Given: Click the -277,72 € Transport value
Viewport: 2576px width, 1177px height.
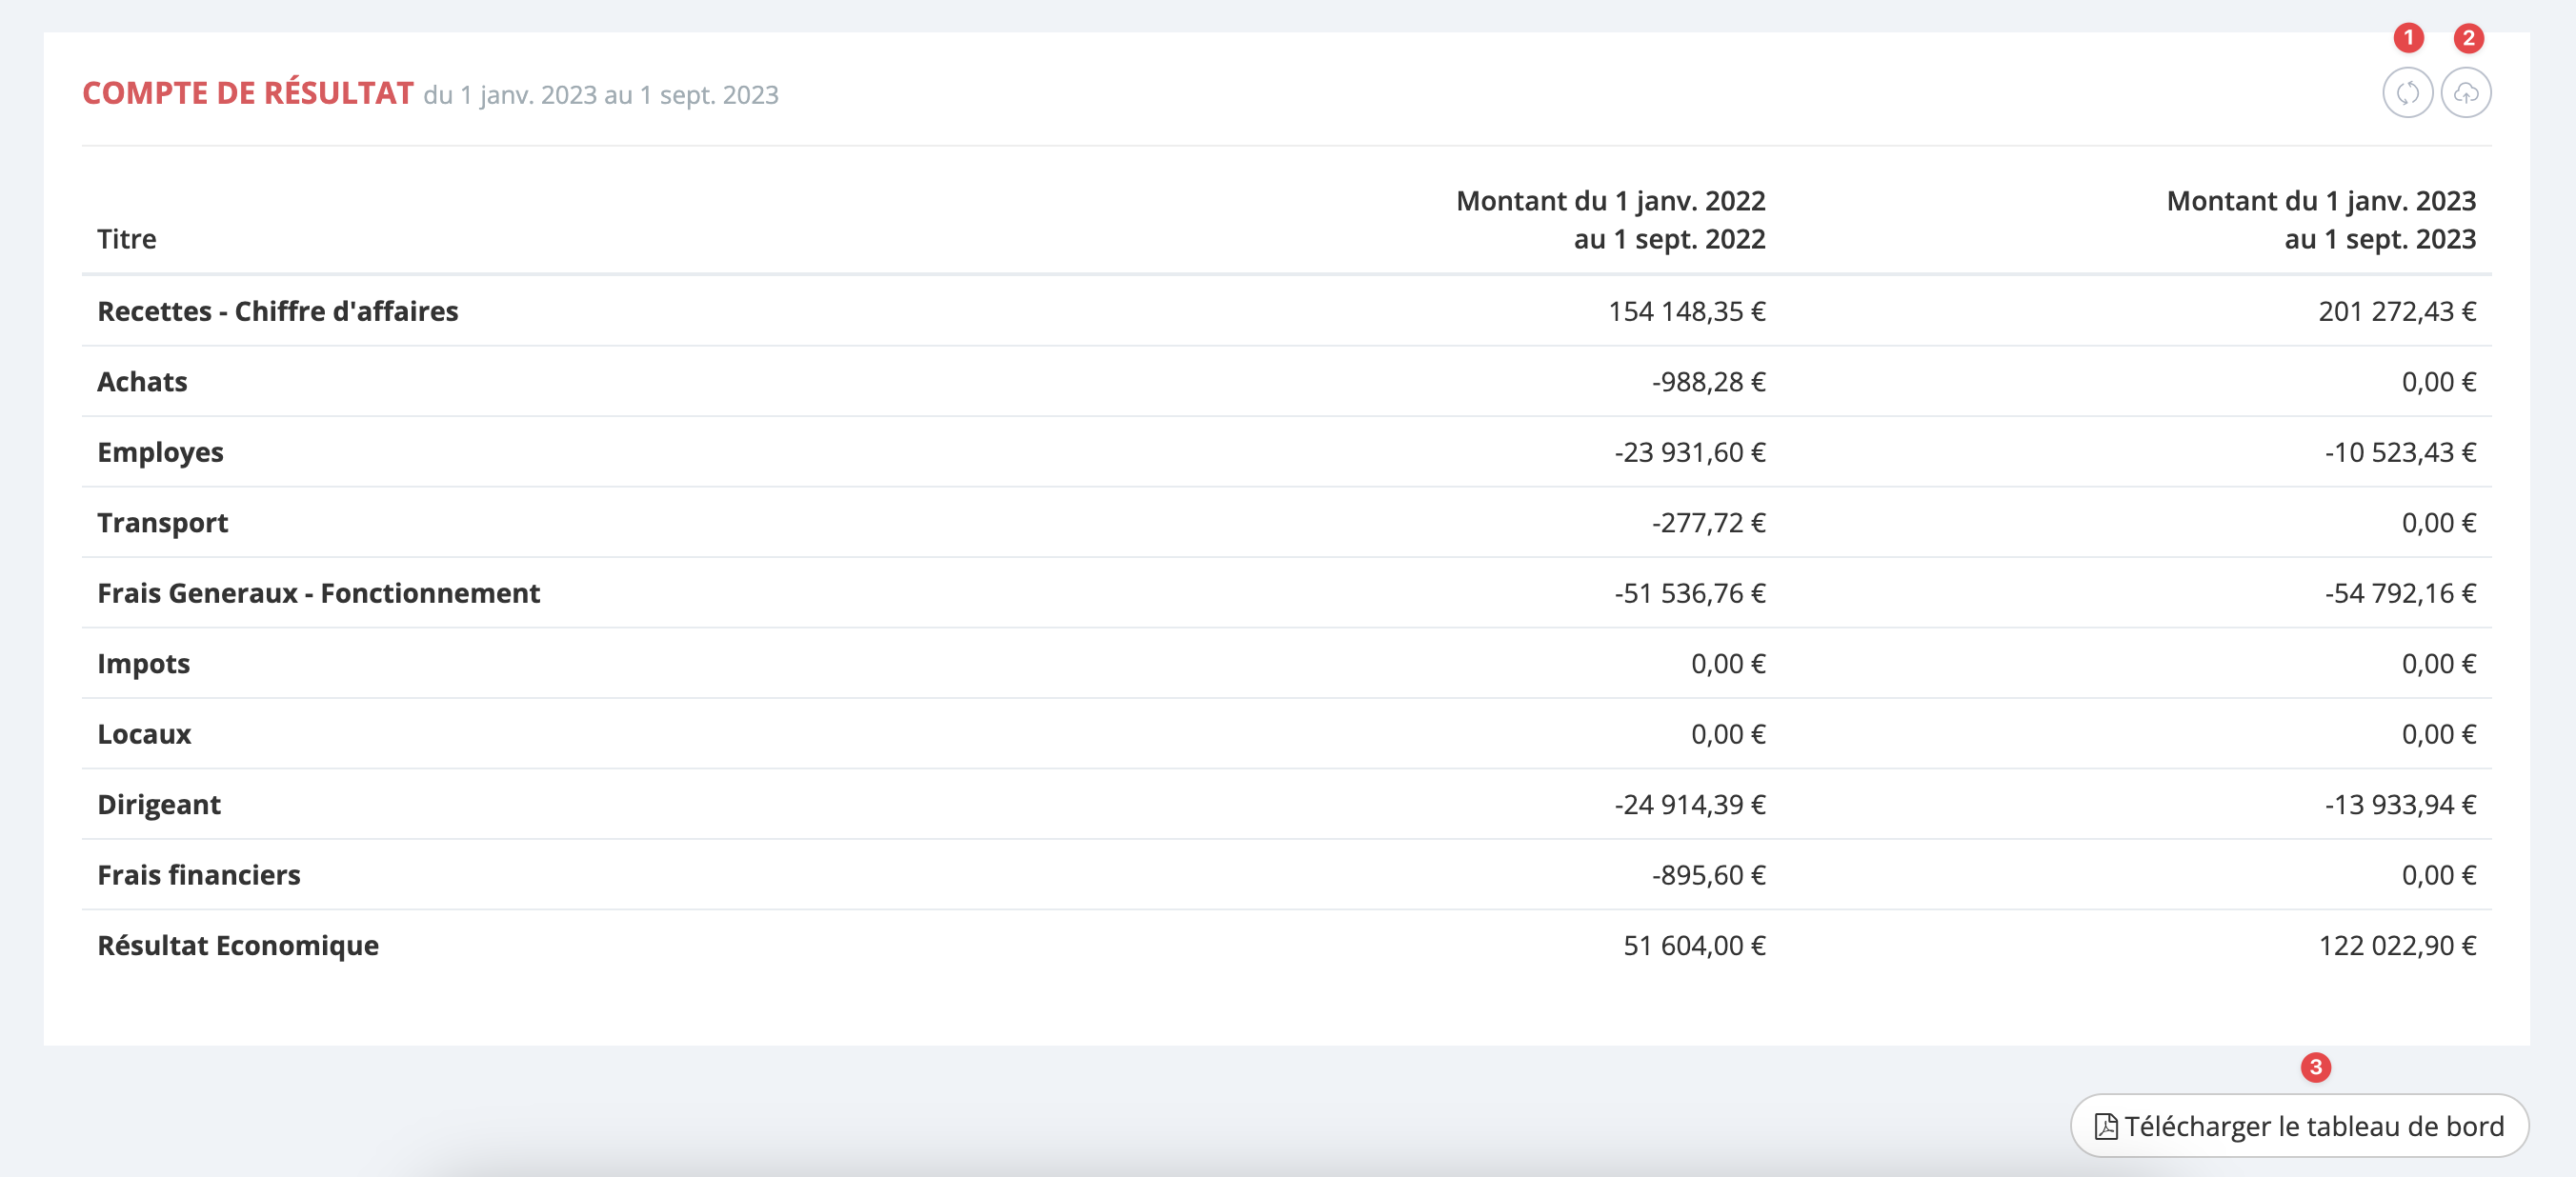Looking at the screenshot, I should click(x=1708, y=522).
